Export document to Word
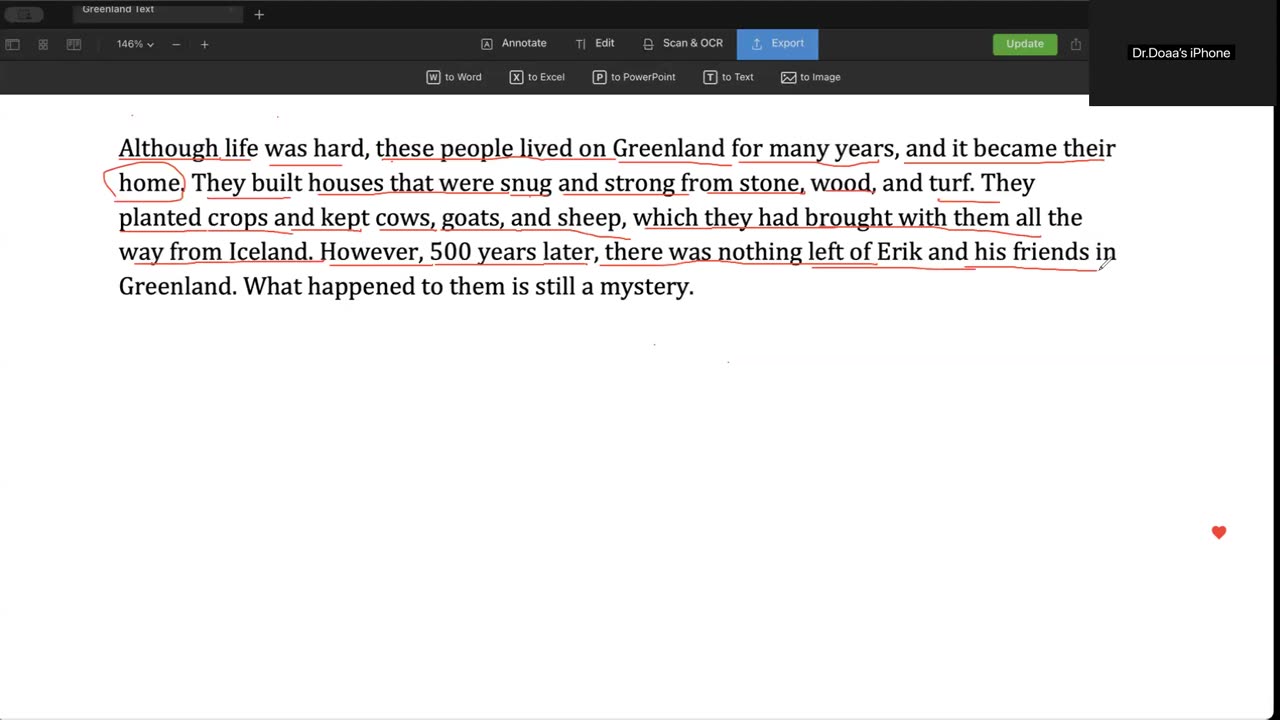 click(x=454, y=77)
